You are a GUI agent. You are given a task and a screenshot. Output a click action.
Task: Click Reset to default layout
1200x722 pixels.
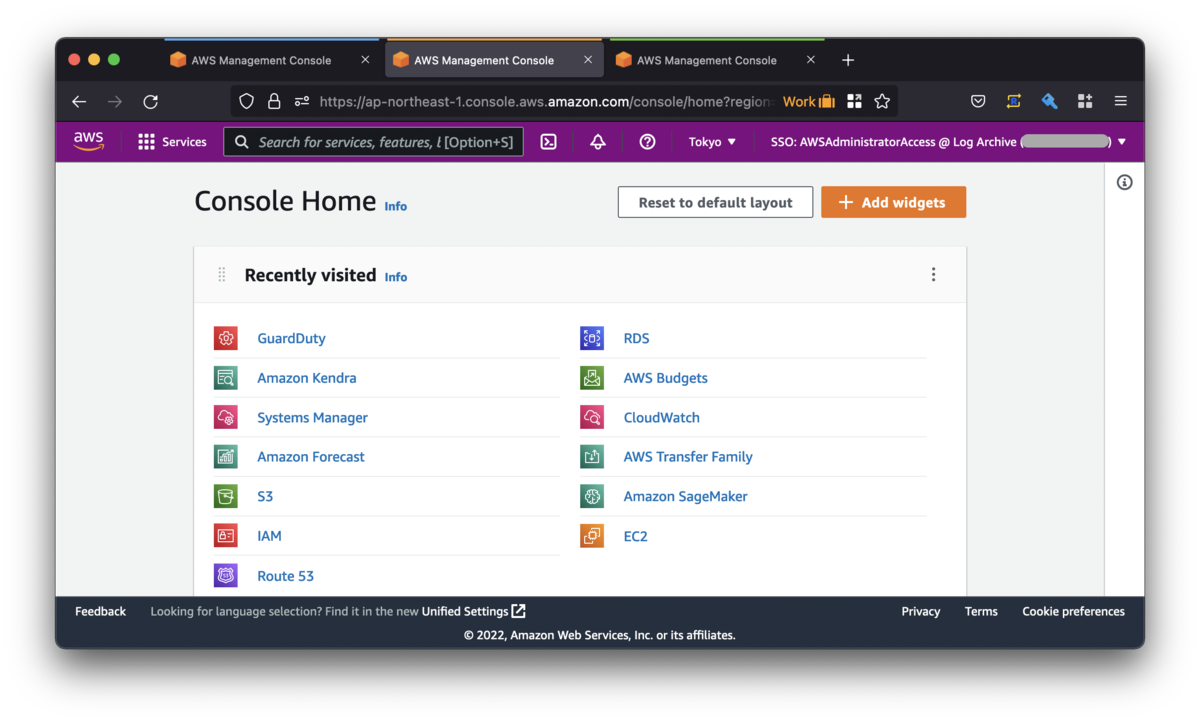click(715, 202)
